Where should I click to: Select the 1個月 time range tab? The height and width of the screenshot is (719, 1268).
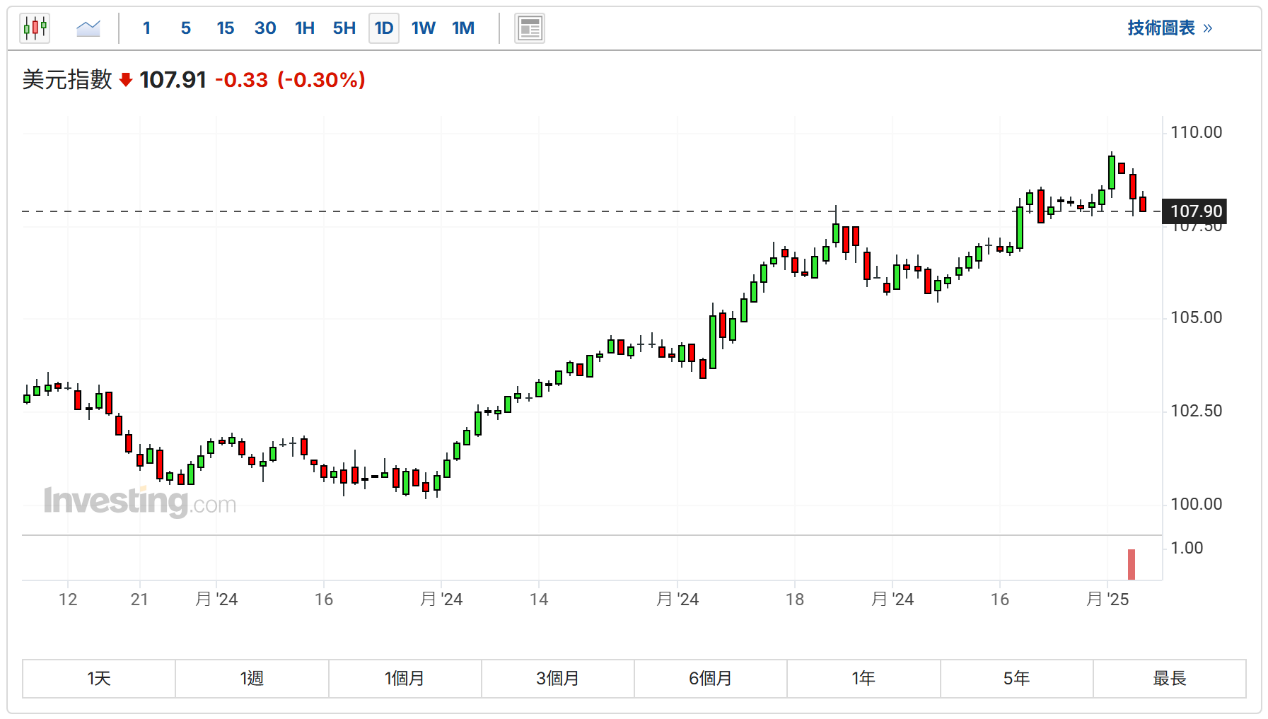coord(405,678)
